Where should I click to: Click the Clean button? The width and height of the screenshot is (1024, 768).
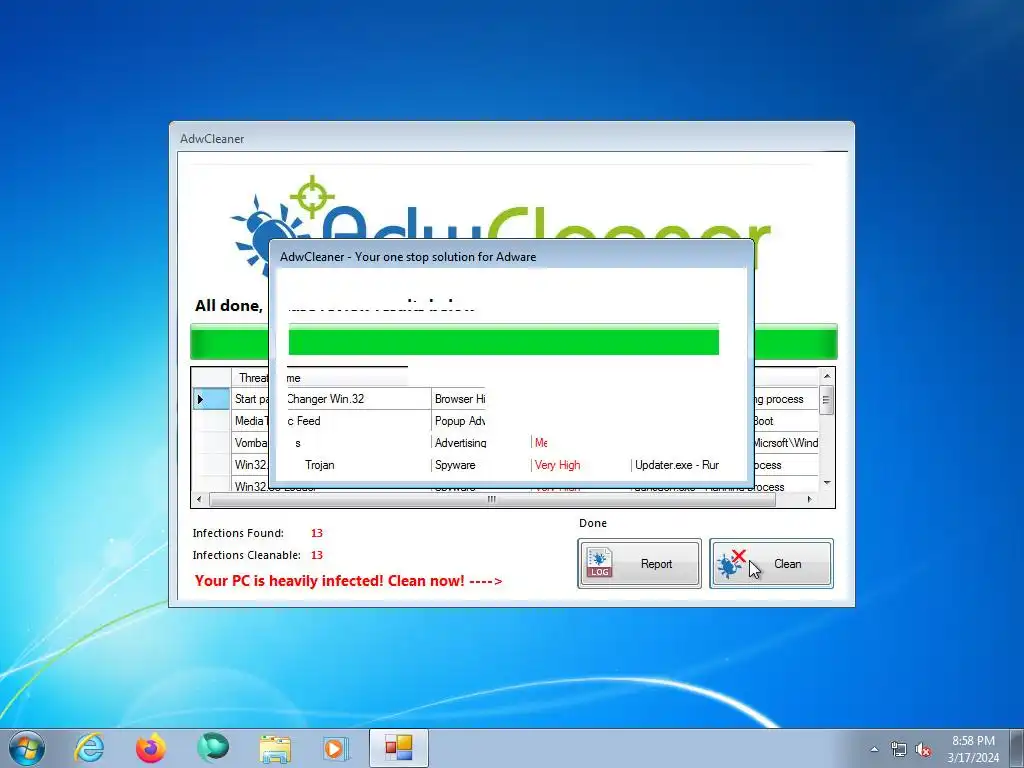click(771, 564)
